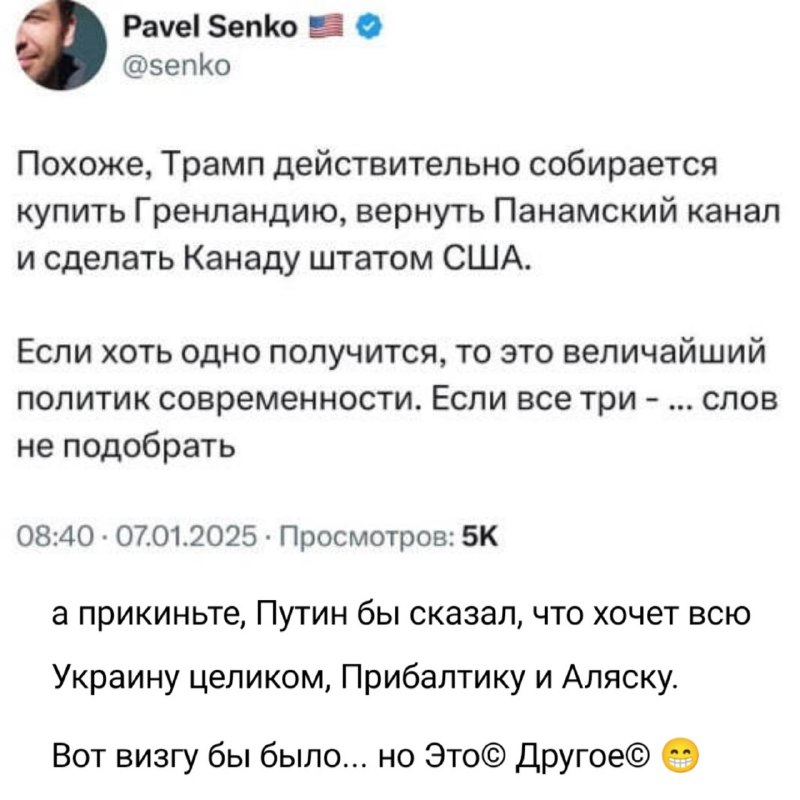The height and width of the screenshot is (800, 800).
Task: Click the display name Pavel Senko
Action: pos(210,27)
